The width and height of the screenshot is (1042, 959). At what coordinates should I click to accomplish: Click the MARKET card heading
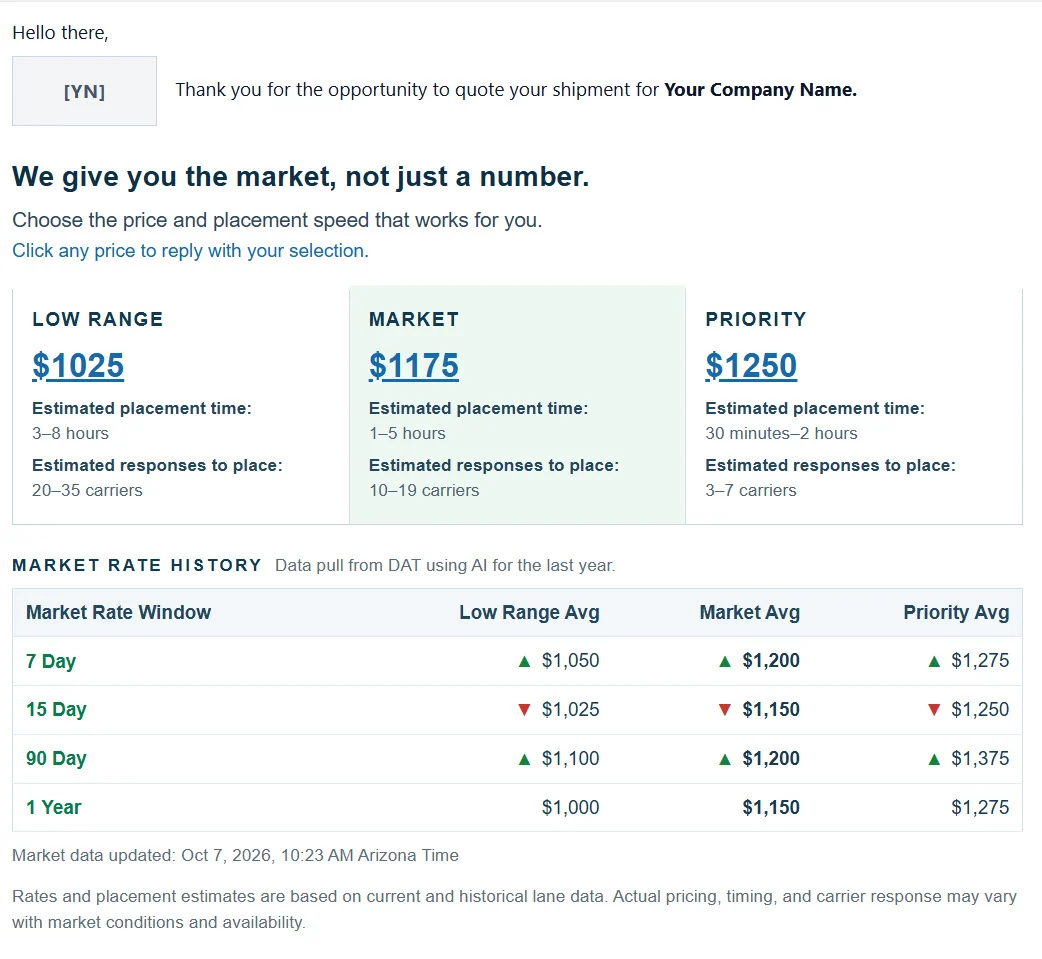tap(413, 319)
